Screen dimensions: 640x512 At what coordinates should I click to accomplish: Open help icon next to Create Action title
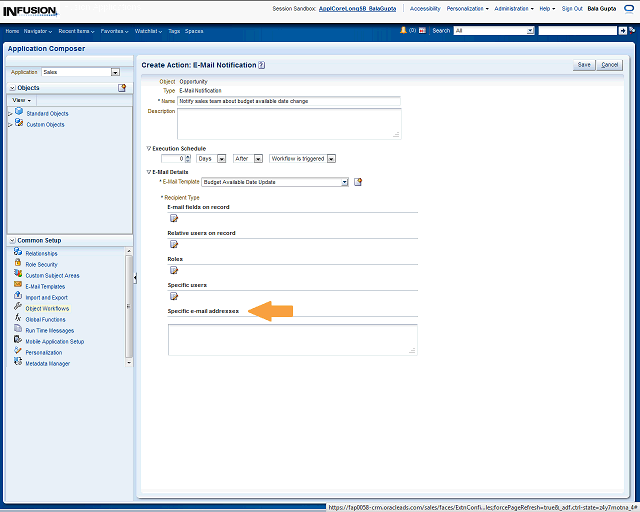[262, 65]
